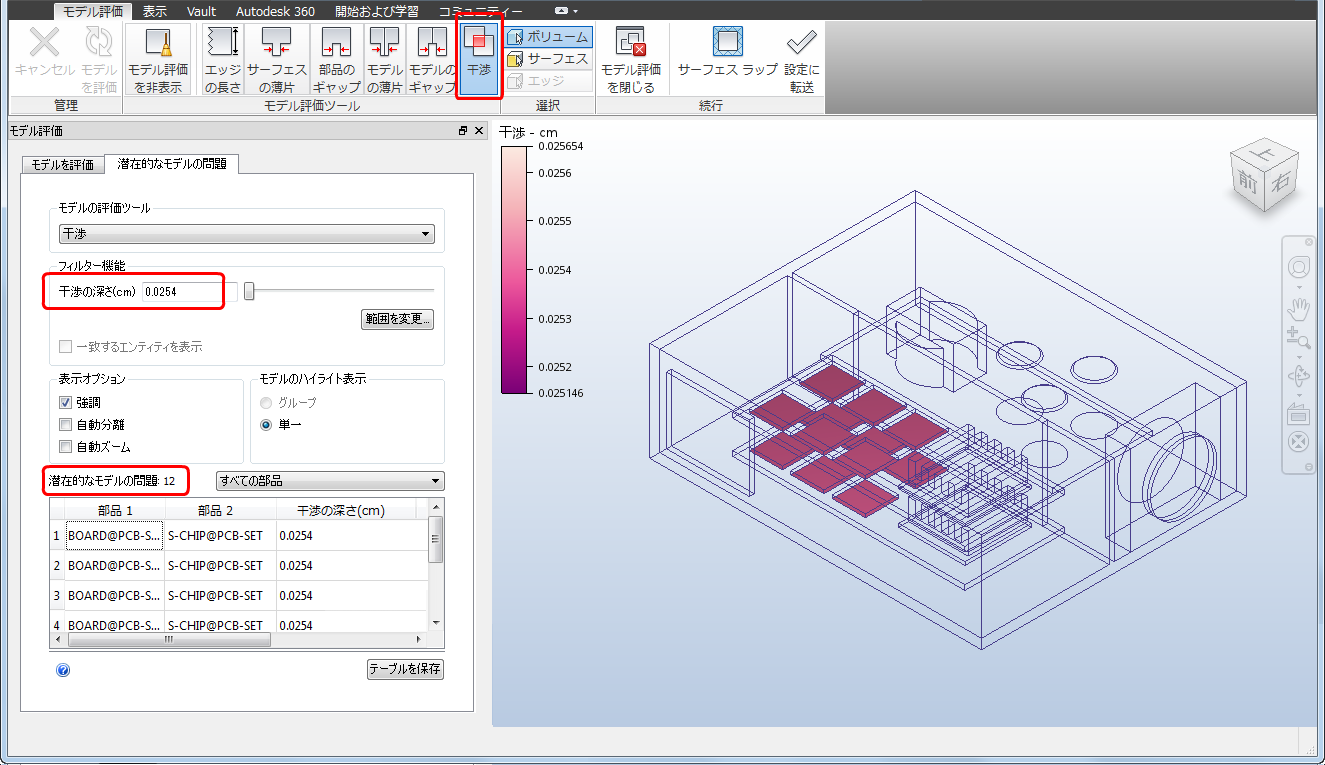Screen dimensions: 1325x765
Task: Expand the navigation bar customize menu at its bottom
Action: coord(1308,467)
